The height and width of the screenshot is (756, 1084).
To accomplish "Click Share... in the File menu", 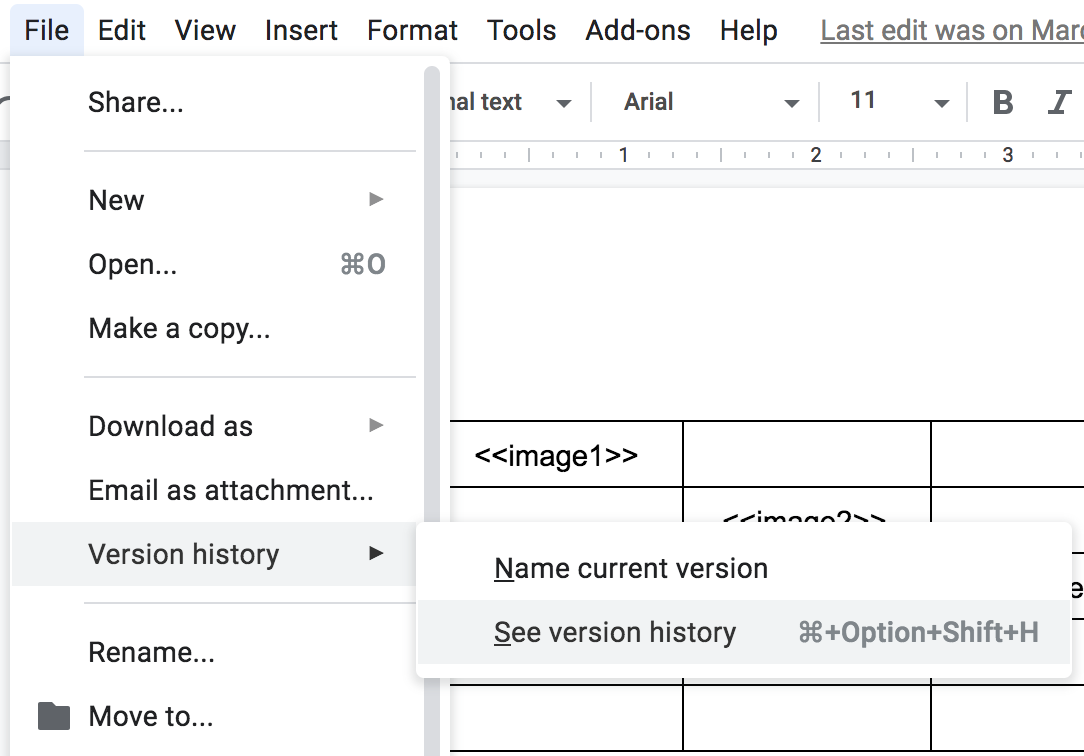I will pos(136,102).
